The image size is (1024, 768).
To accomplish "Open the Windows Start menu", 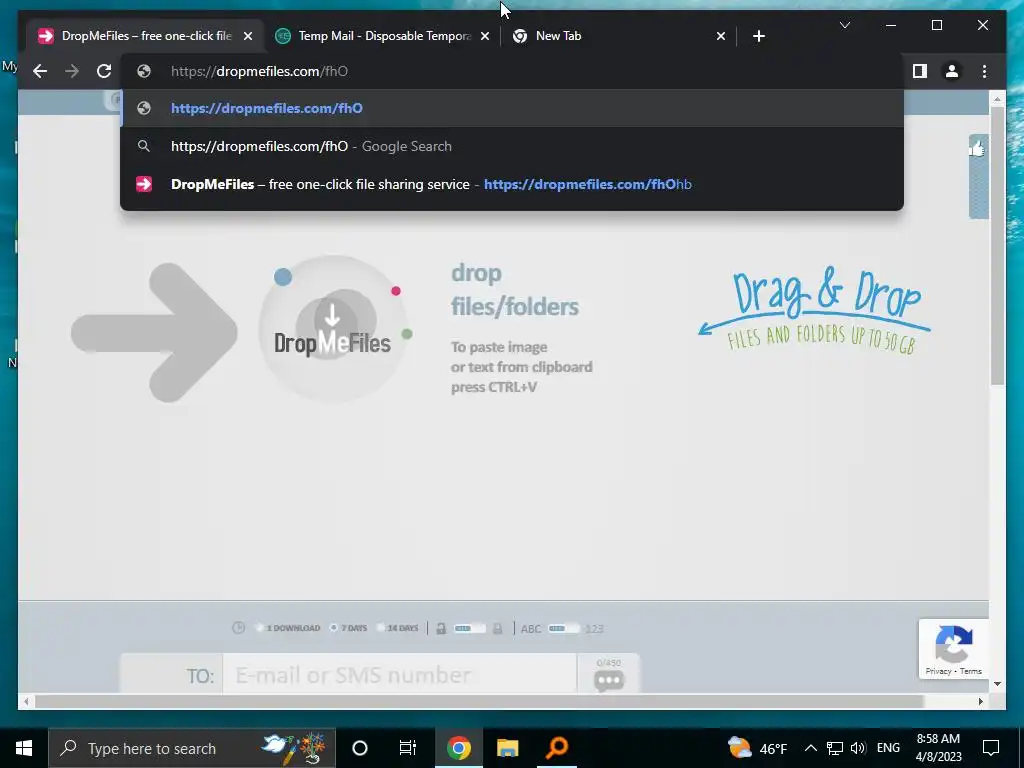I will 24,748.
